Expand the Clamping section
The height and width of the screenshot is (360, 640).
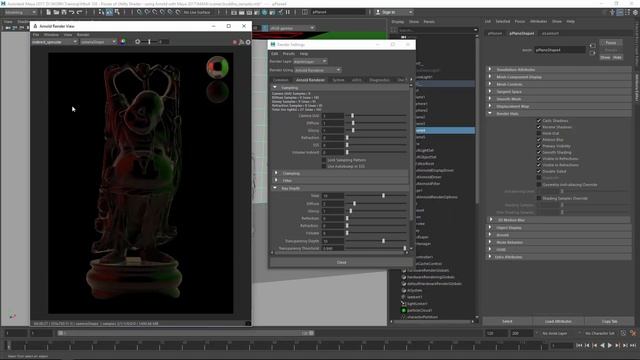pyautogui.click(x=276, y=173)
